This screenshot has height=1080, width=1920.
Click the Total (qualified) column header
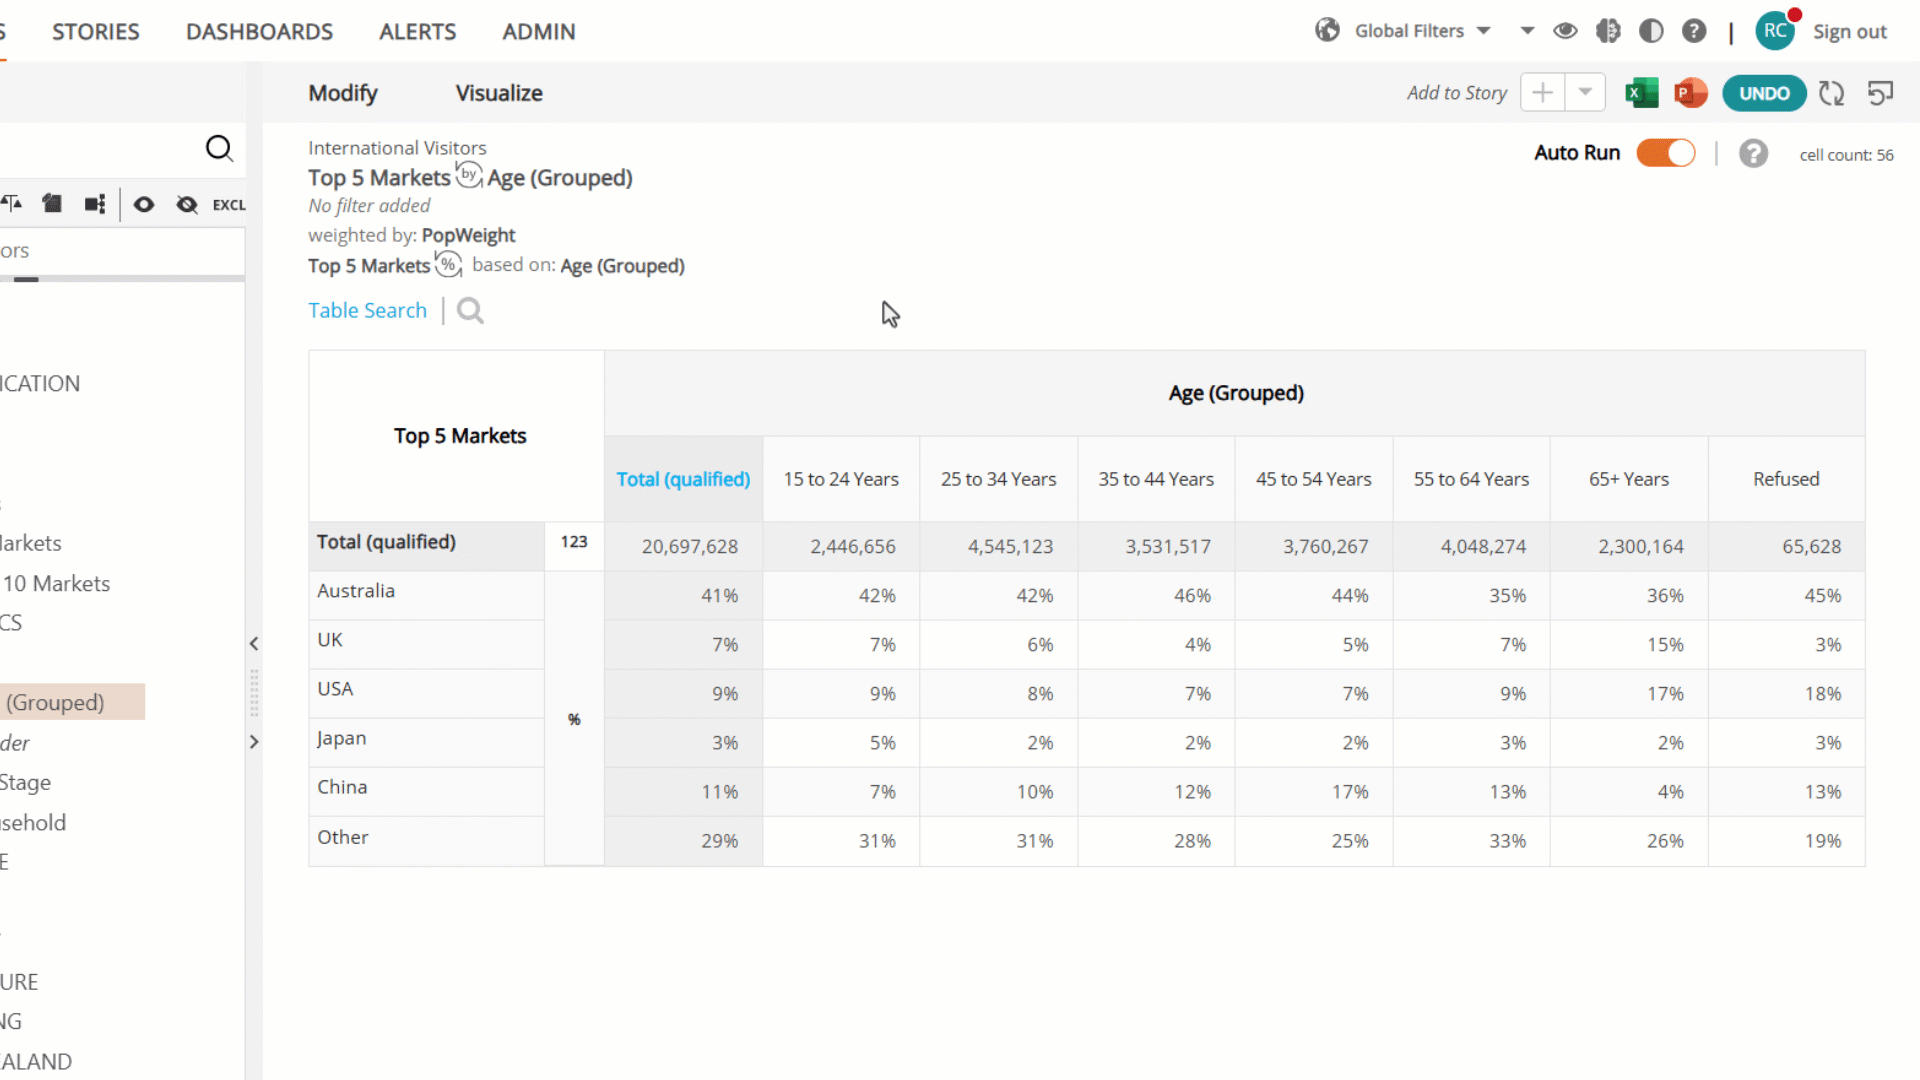click(683, 479)
